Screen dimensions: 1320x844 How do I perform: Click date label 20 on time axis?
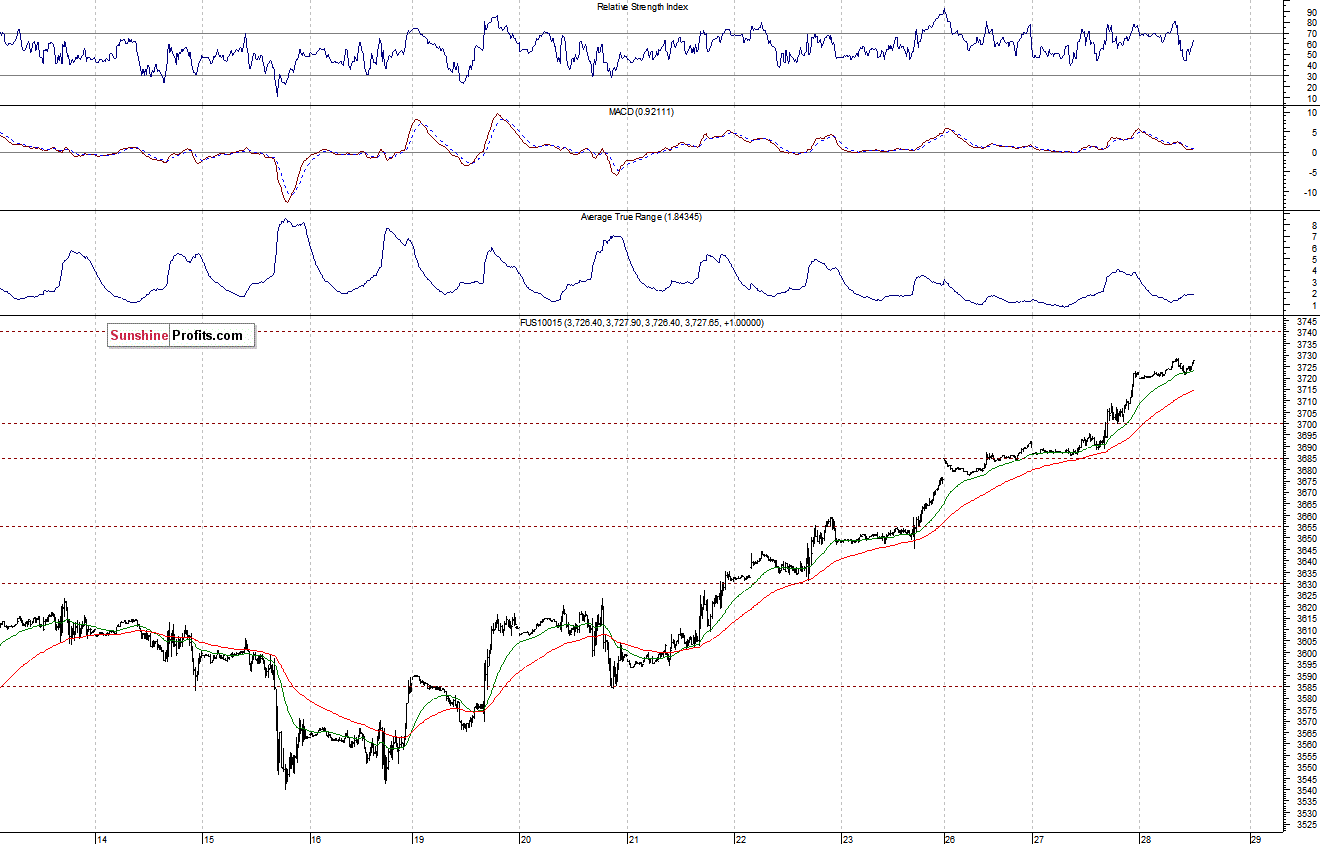pos(526,838)
